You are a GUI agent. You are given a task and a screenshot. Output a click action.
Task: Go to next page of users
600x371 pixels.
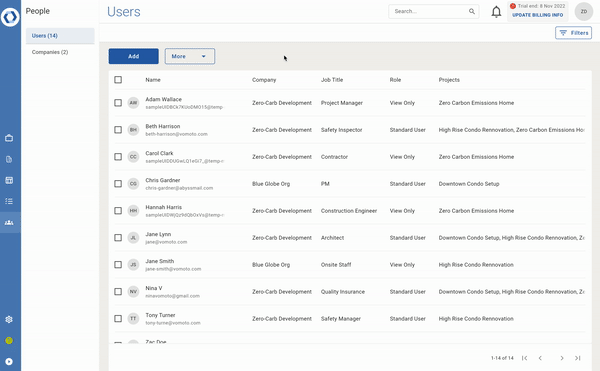(562, 358)
